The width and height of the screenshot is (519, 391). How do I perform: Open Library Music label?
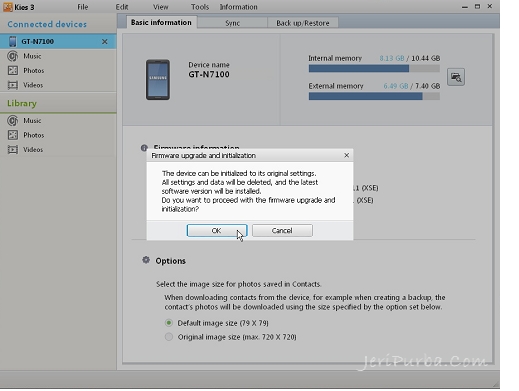(32, 120)
